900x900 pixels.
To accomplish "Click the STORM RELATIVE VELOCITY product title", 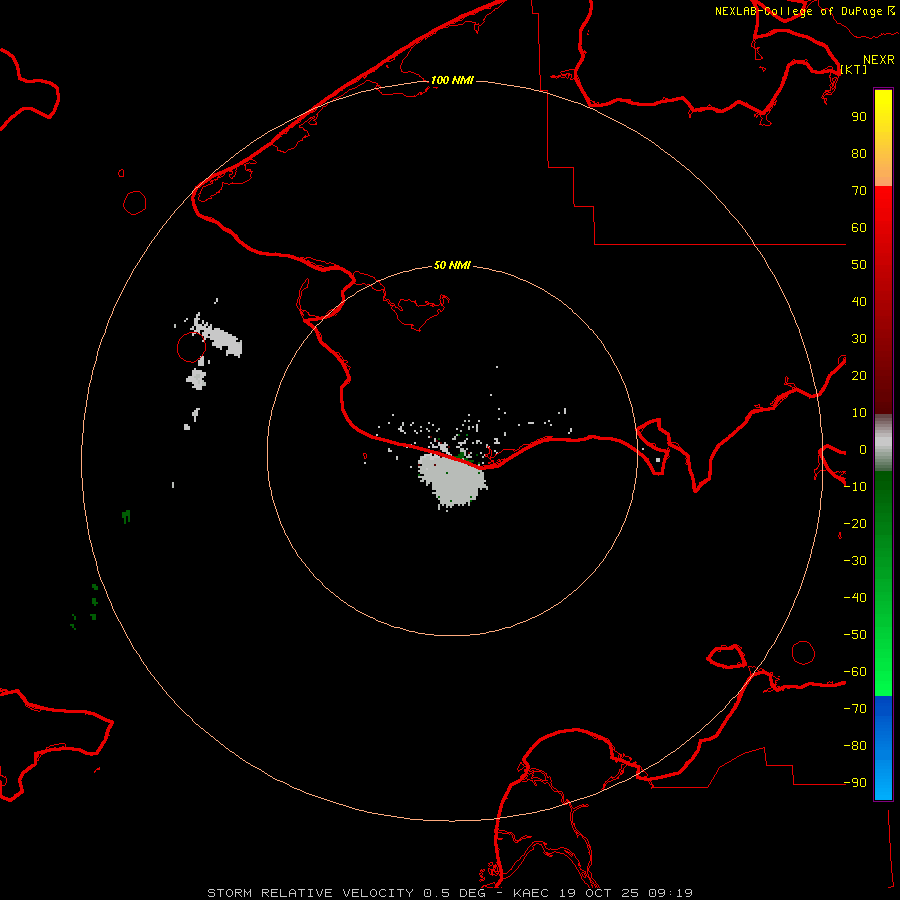I will 310,893.
